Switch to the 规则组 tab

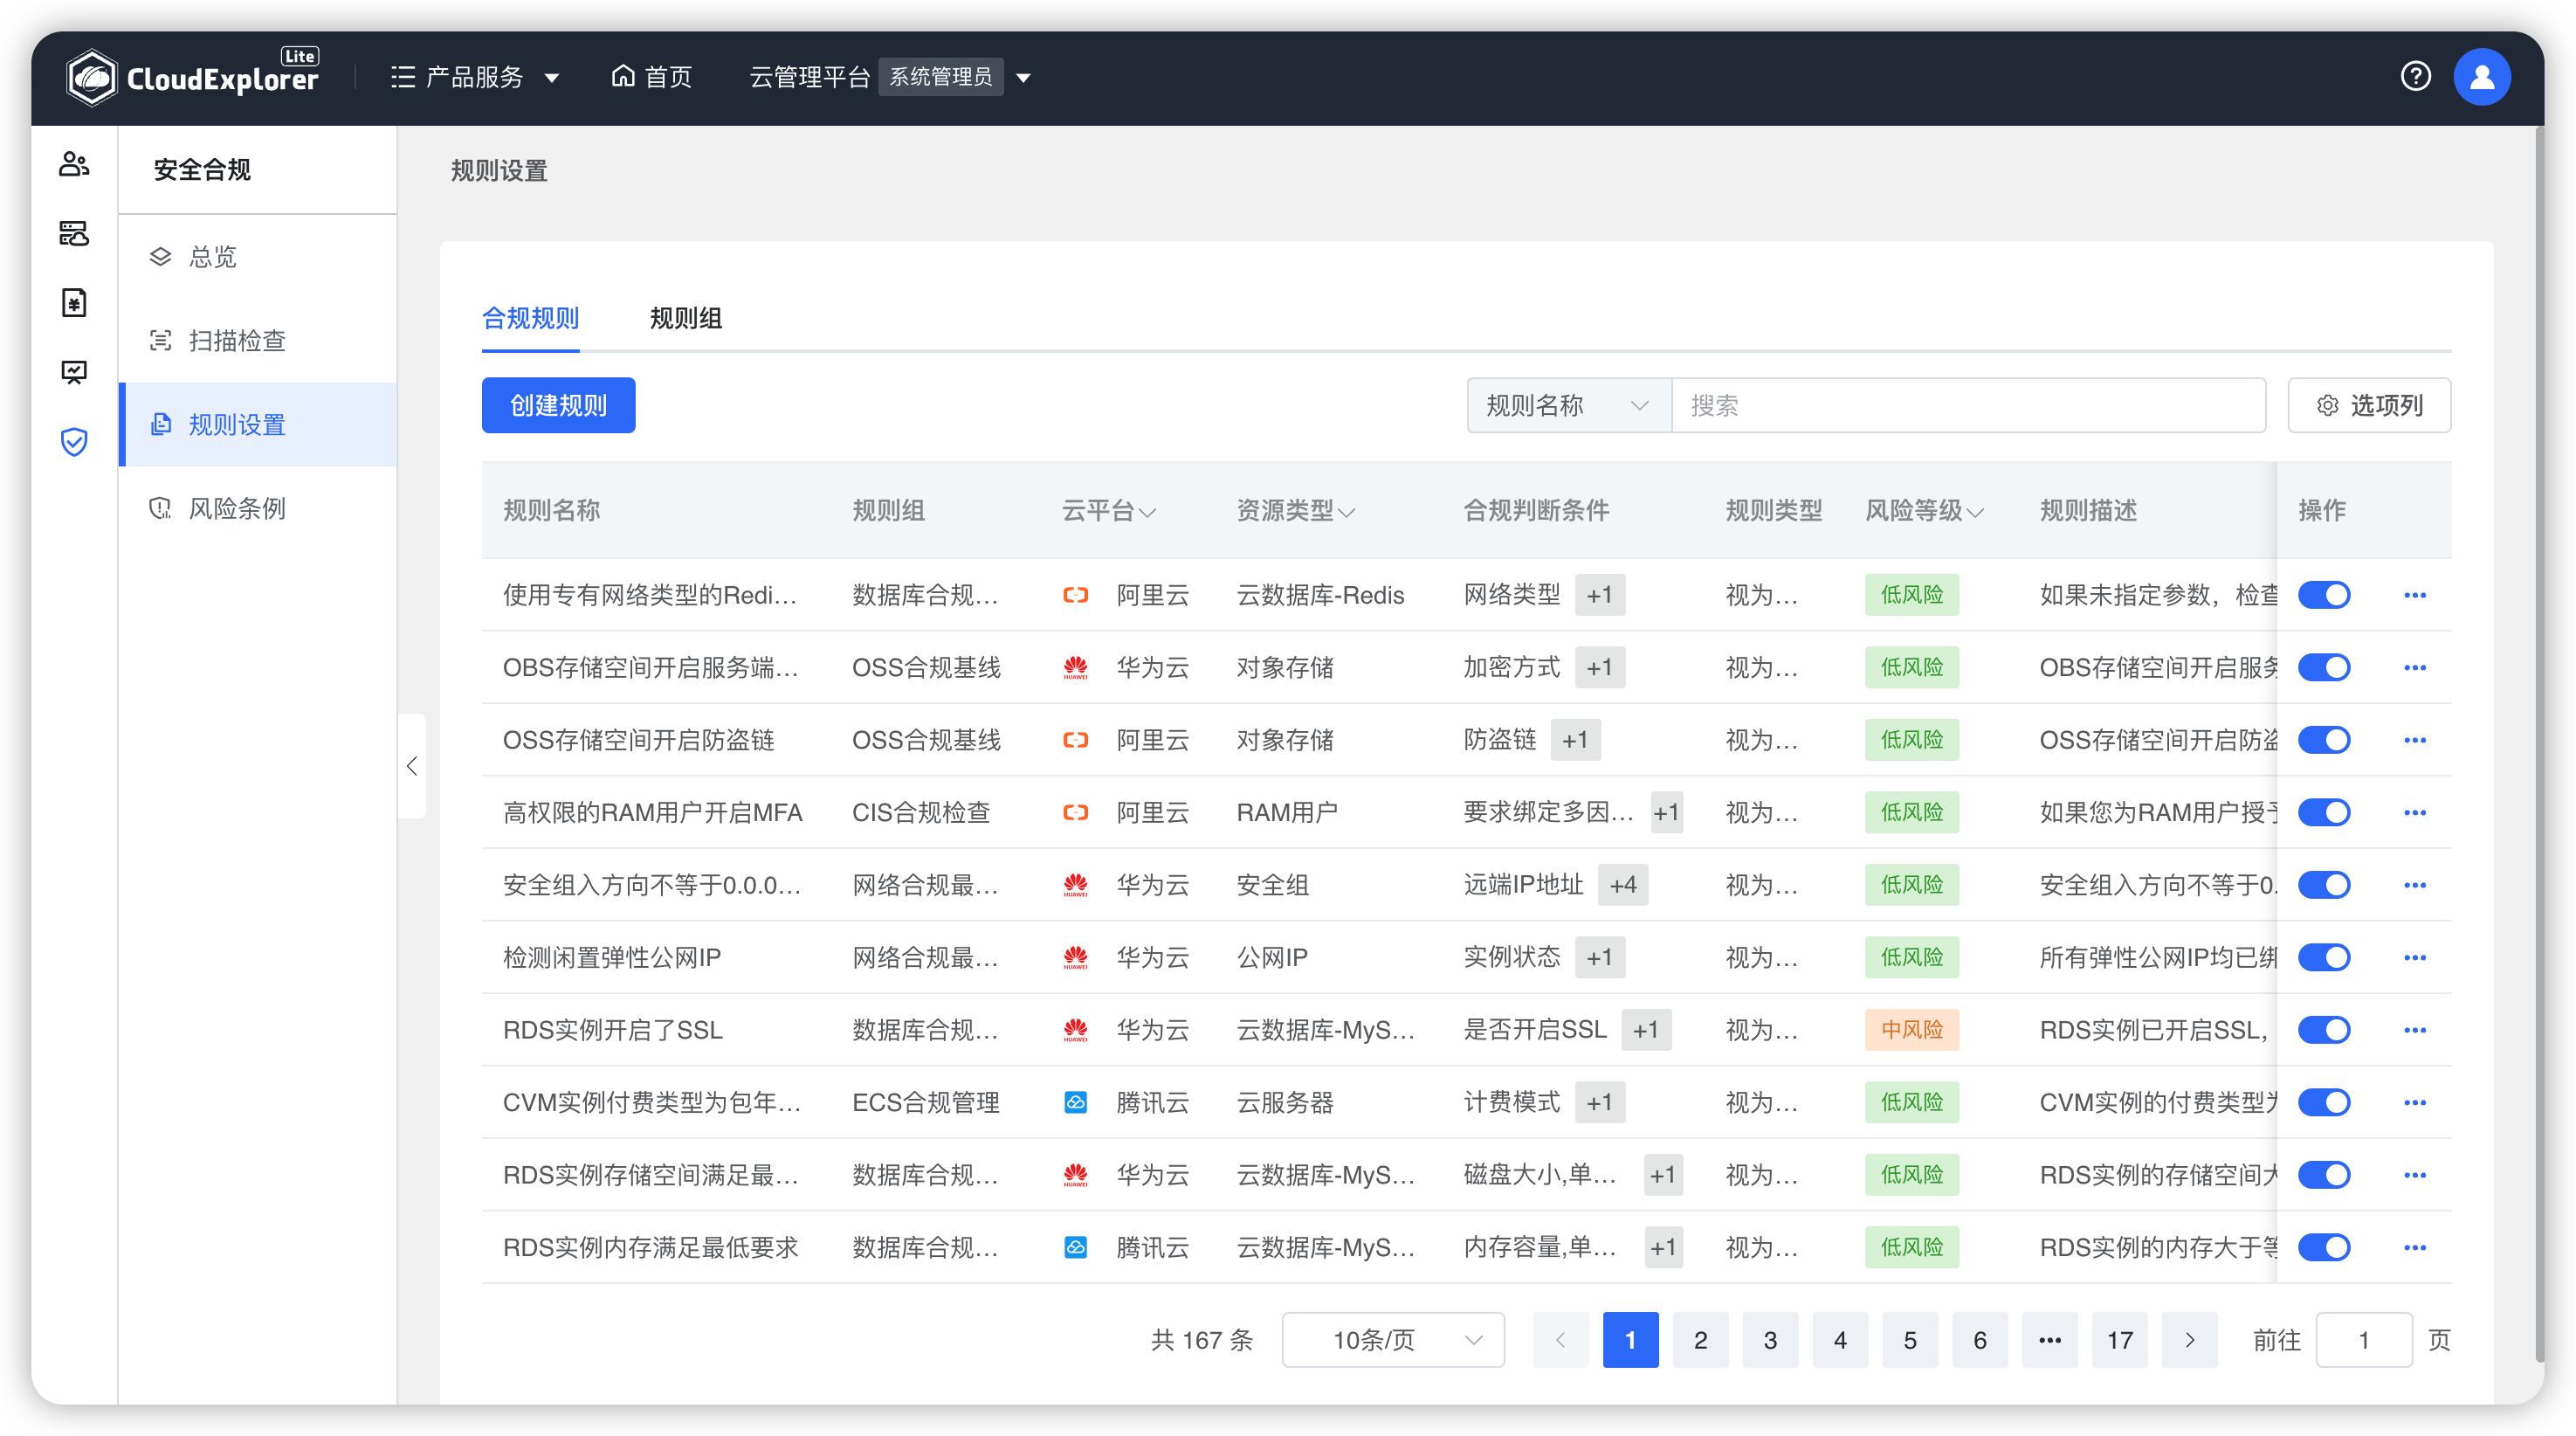[x=685, y=318]
